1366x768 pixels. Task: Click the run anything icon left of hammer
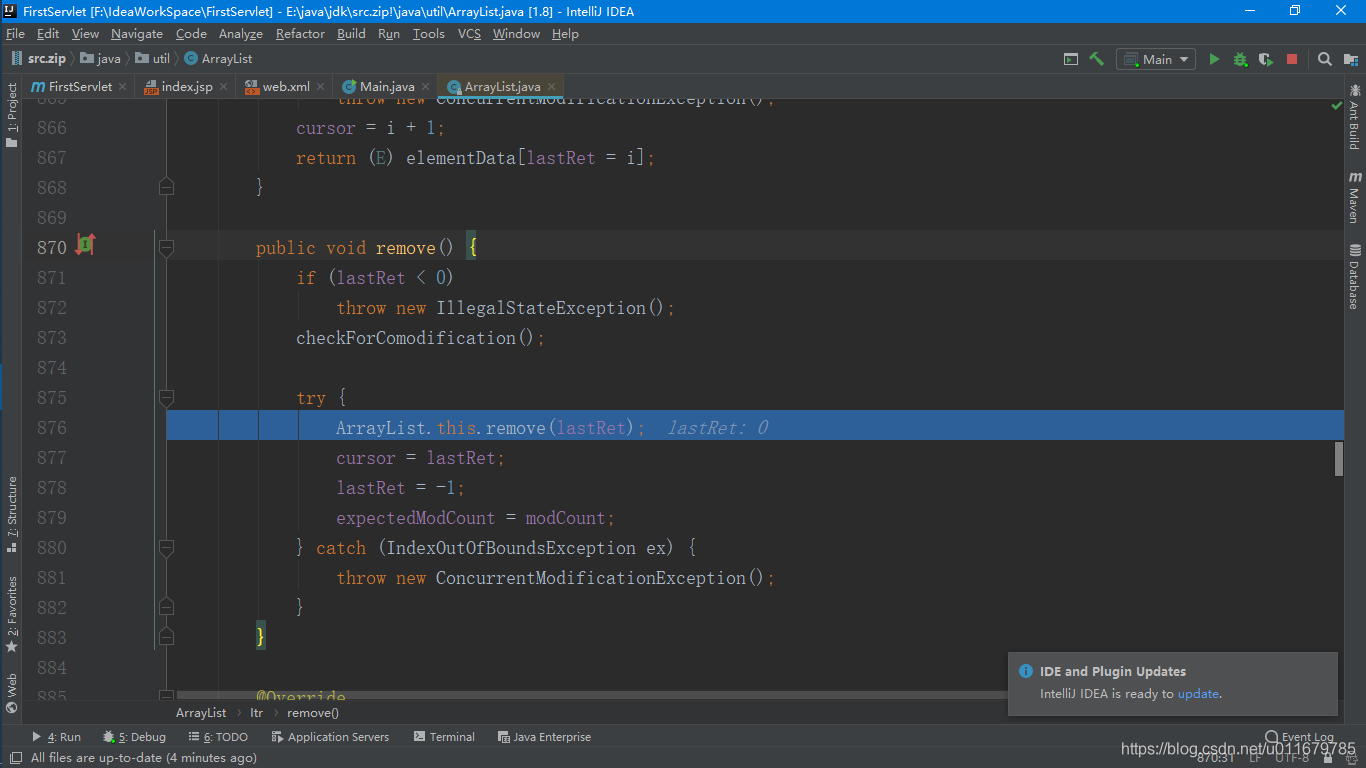[1071, 59]
